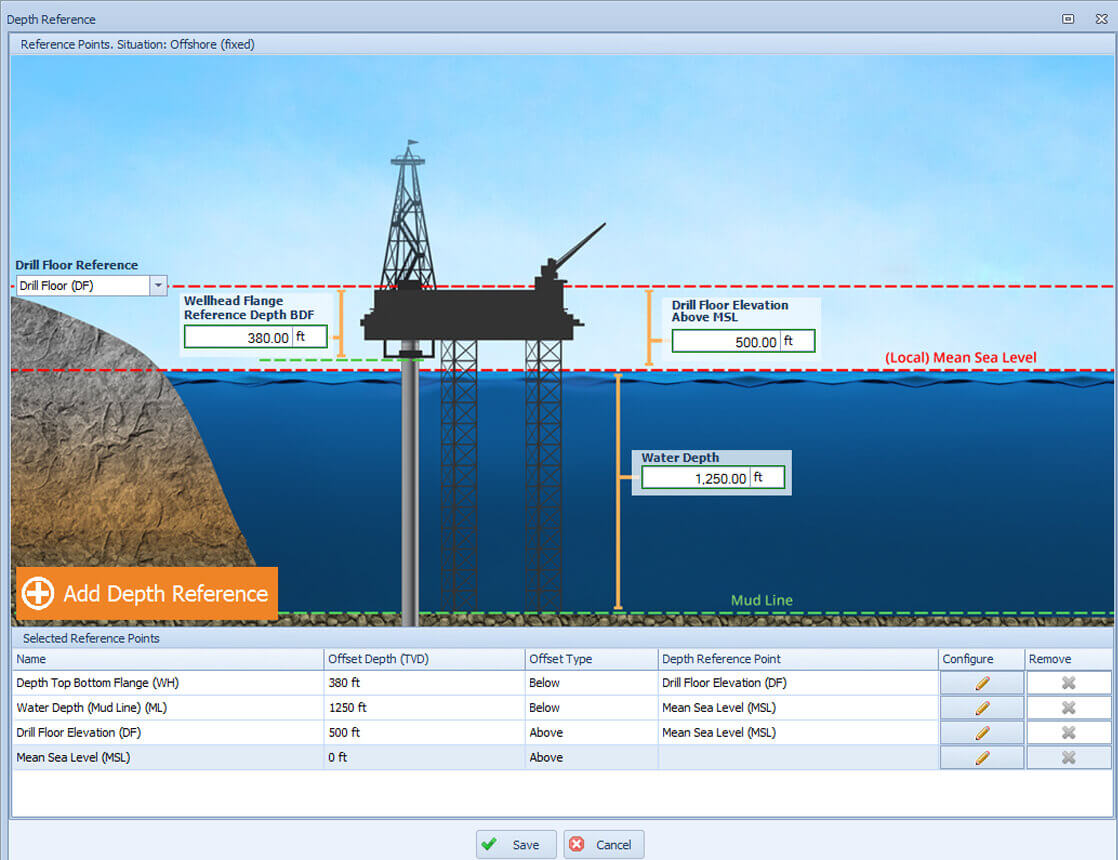Image resolution: width=1118 pixels, height=860 pixels.
Task: Edit Drill Floor Elevation (DF) row with pencil
Action: (x=981, y=733)
